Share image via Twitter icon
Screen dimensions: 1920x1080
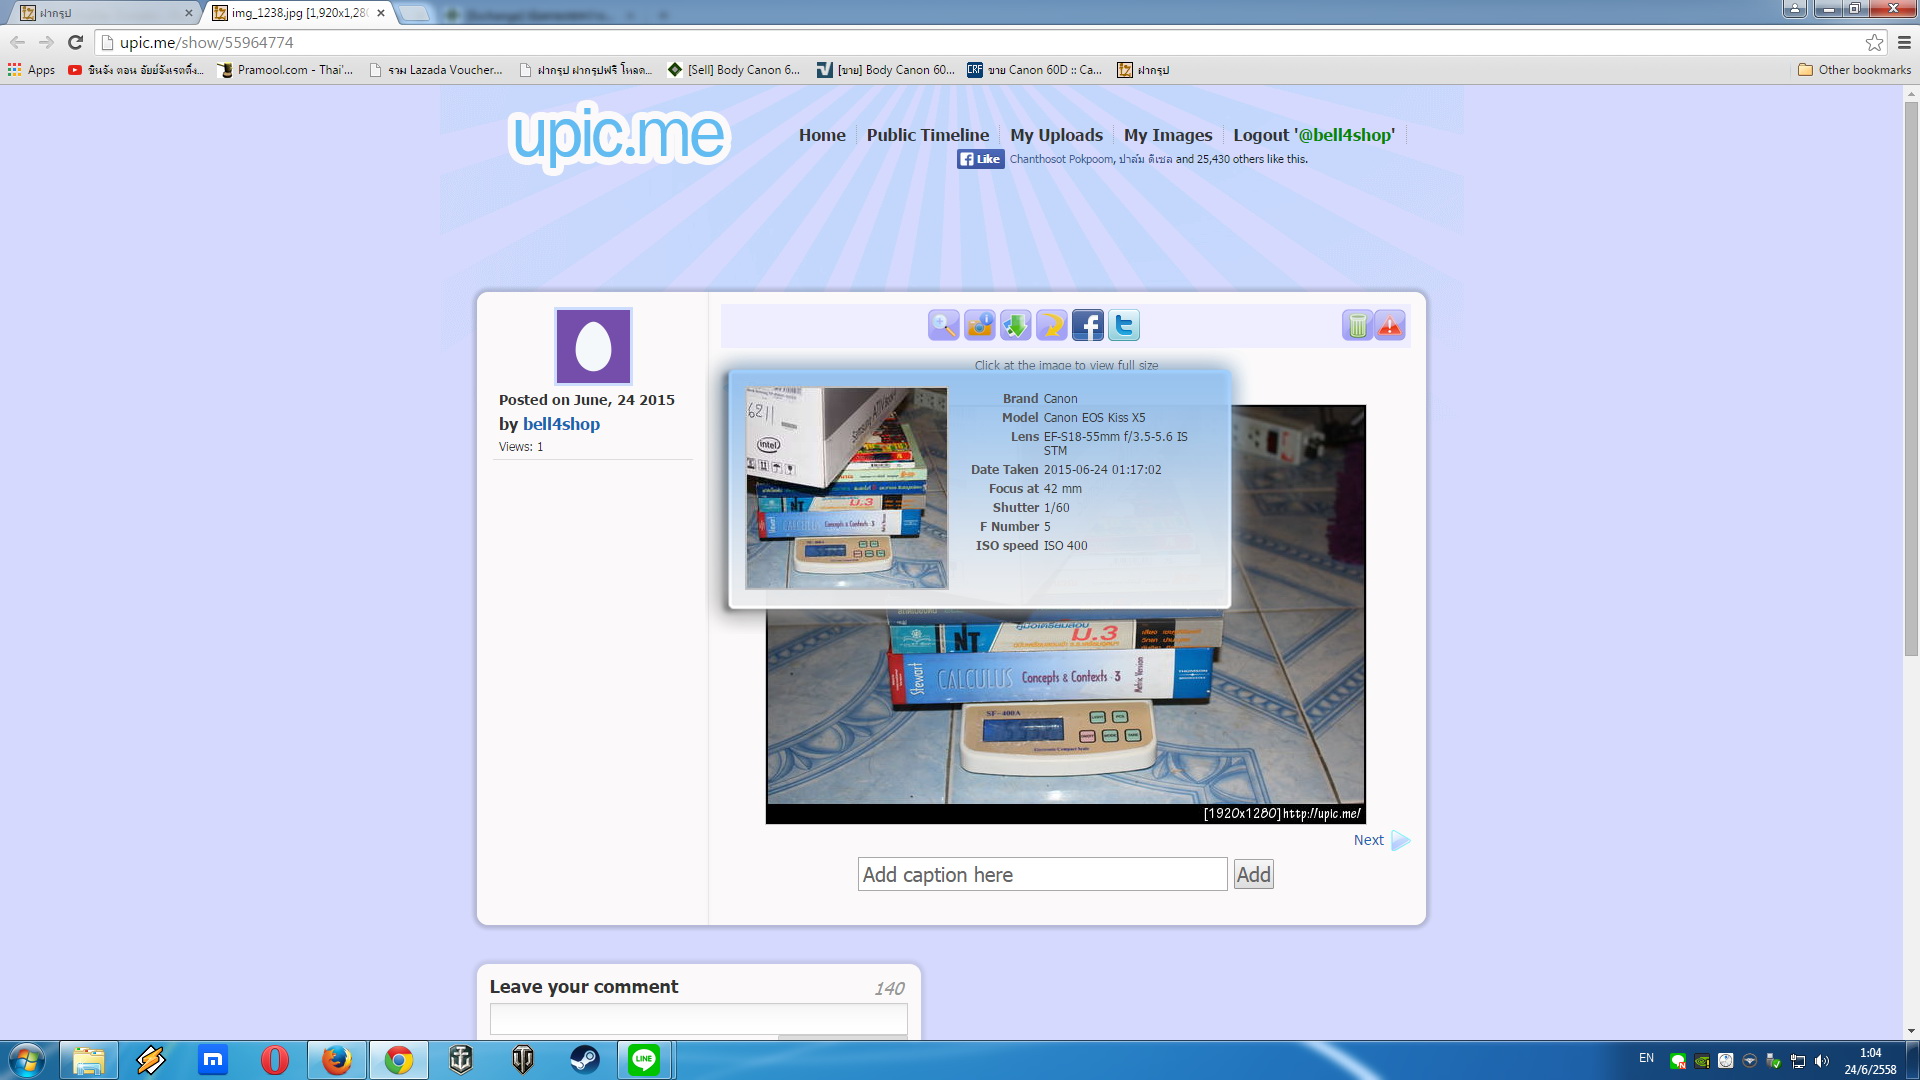coord(1123,325)
